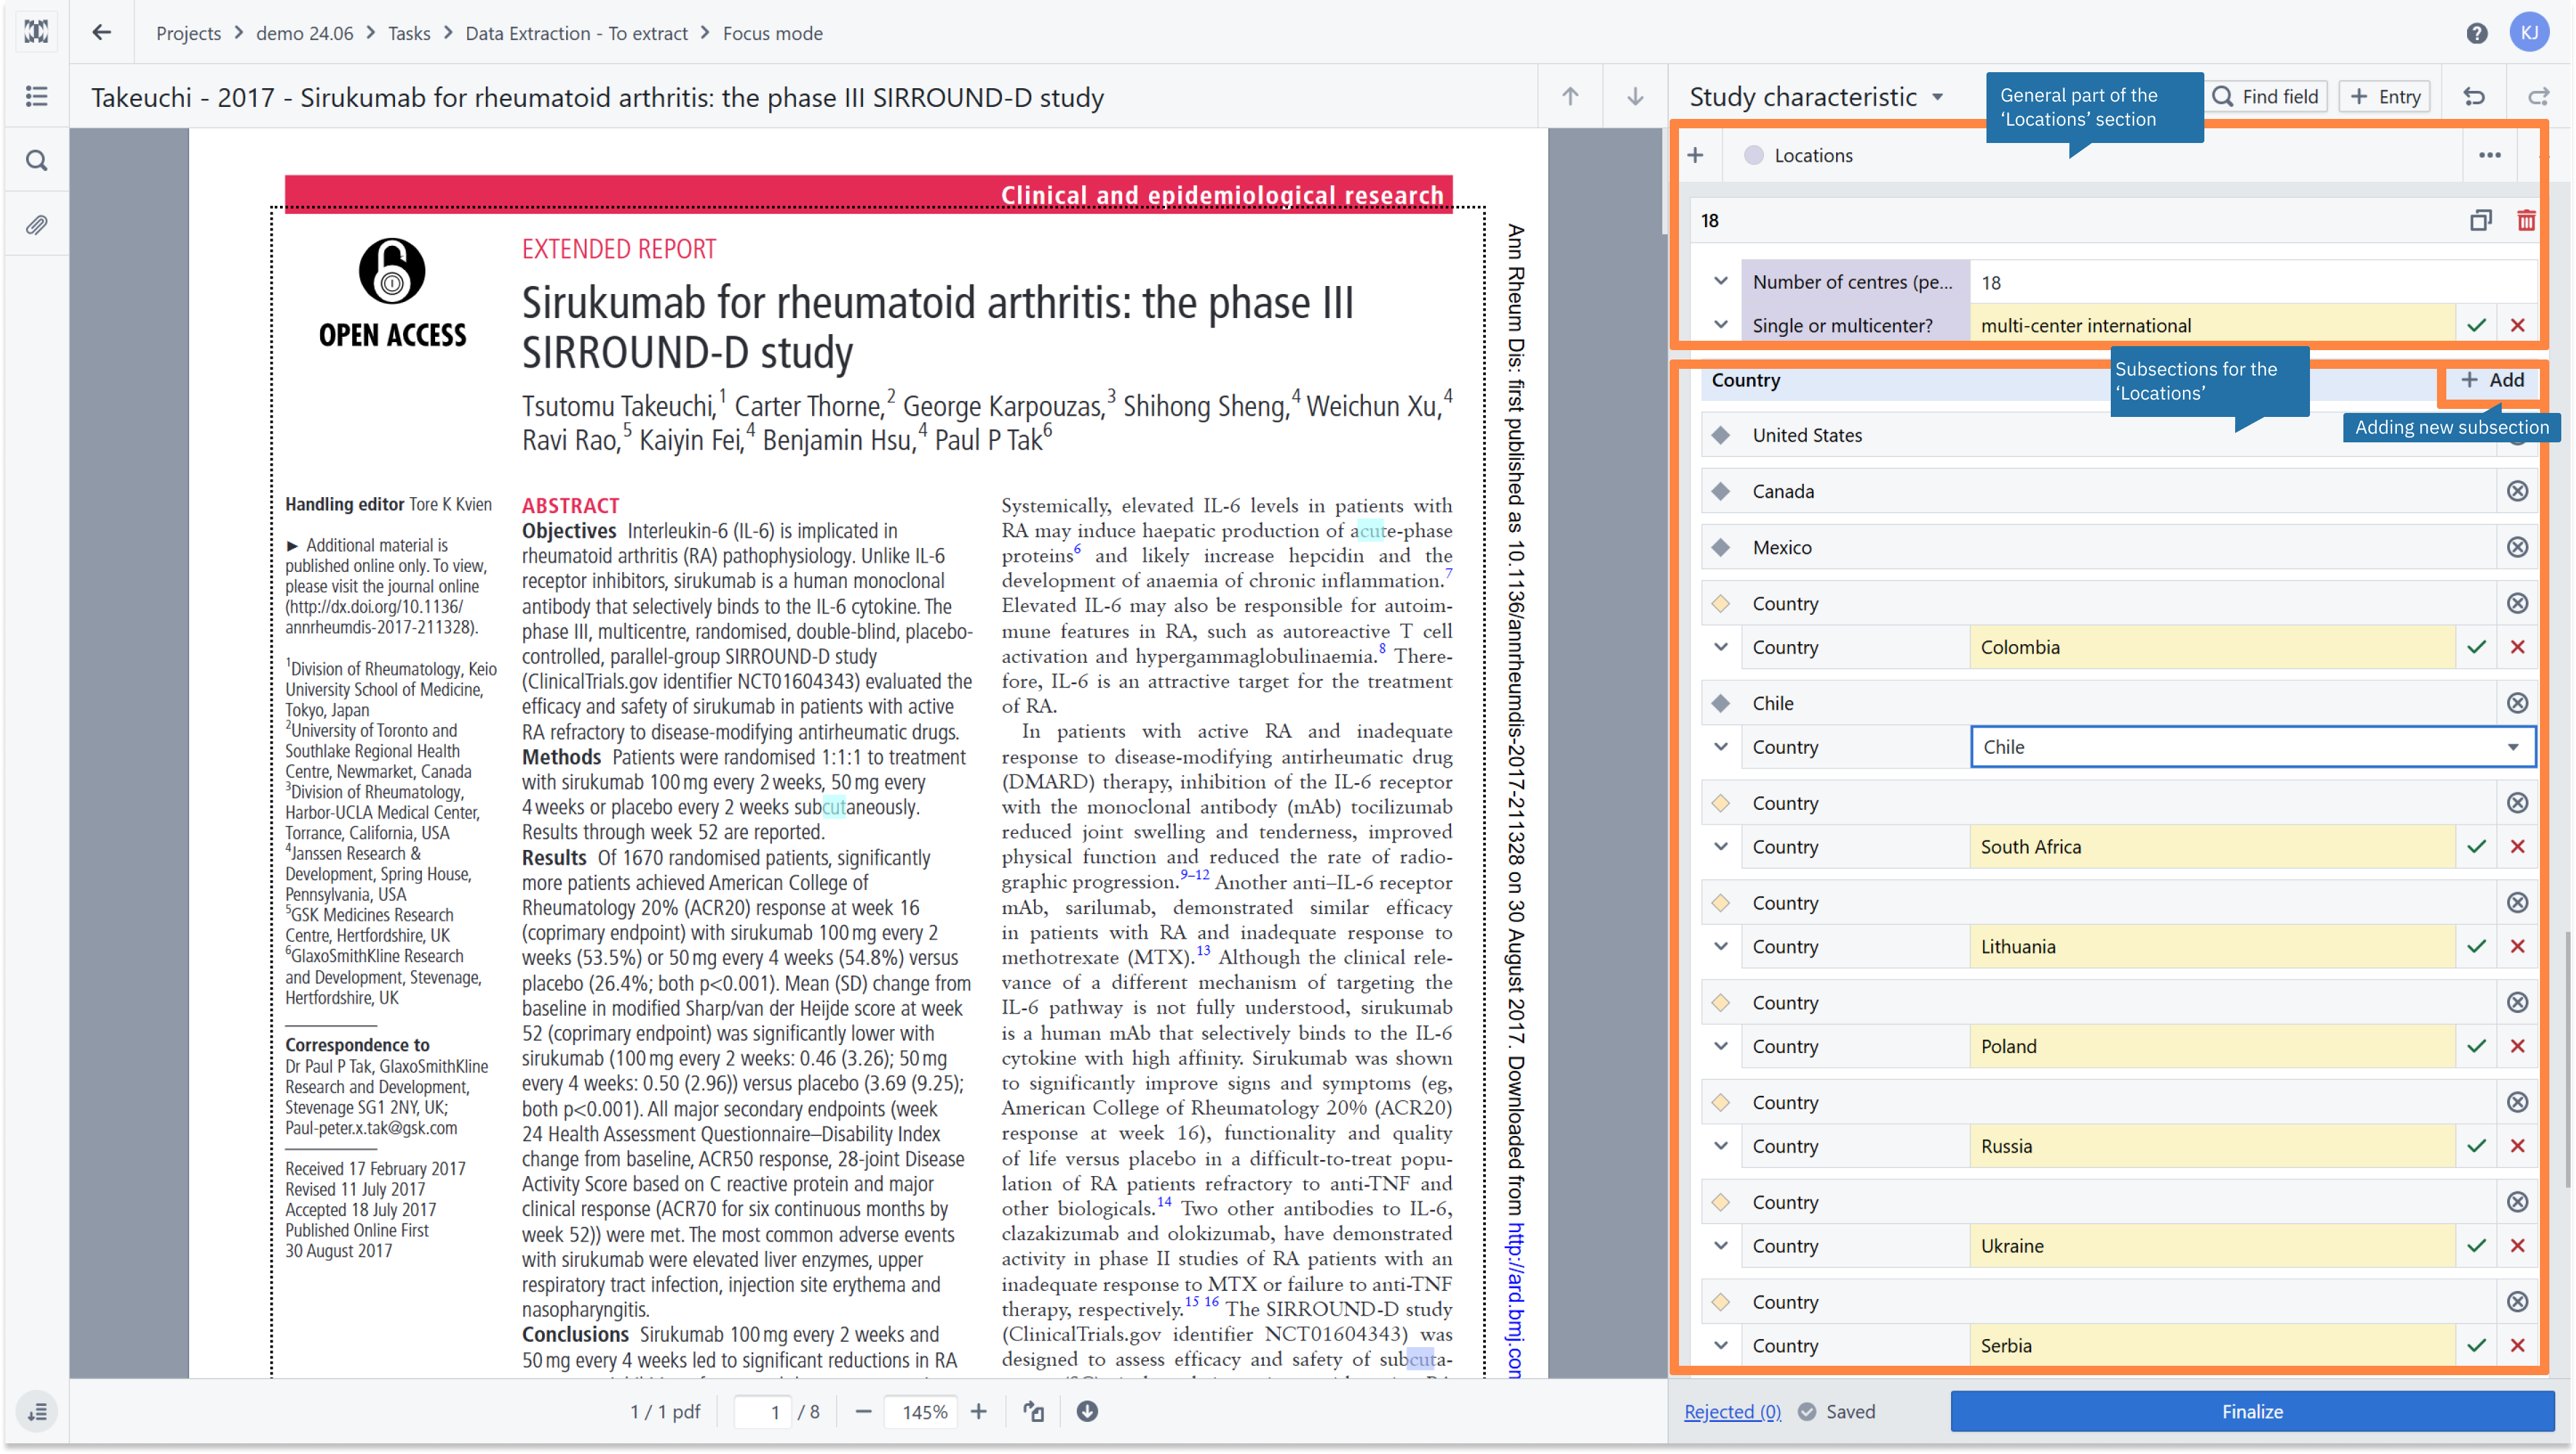Go to previous reference with up arrow
The image size is (2576, 1454).
1570,96
